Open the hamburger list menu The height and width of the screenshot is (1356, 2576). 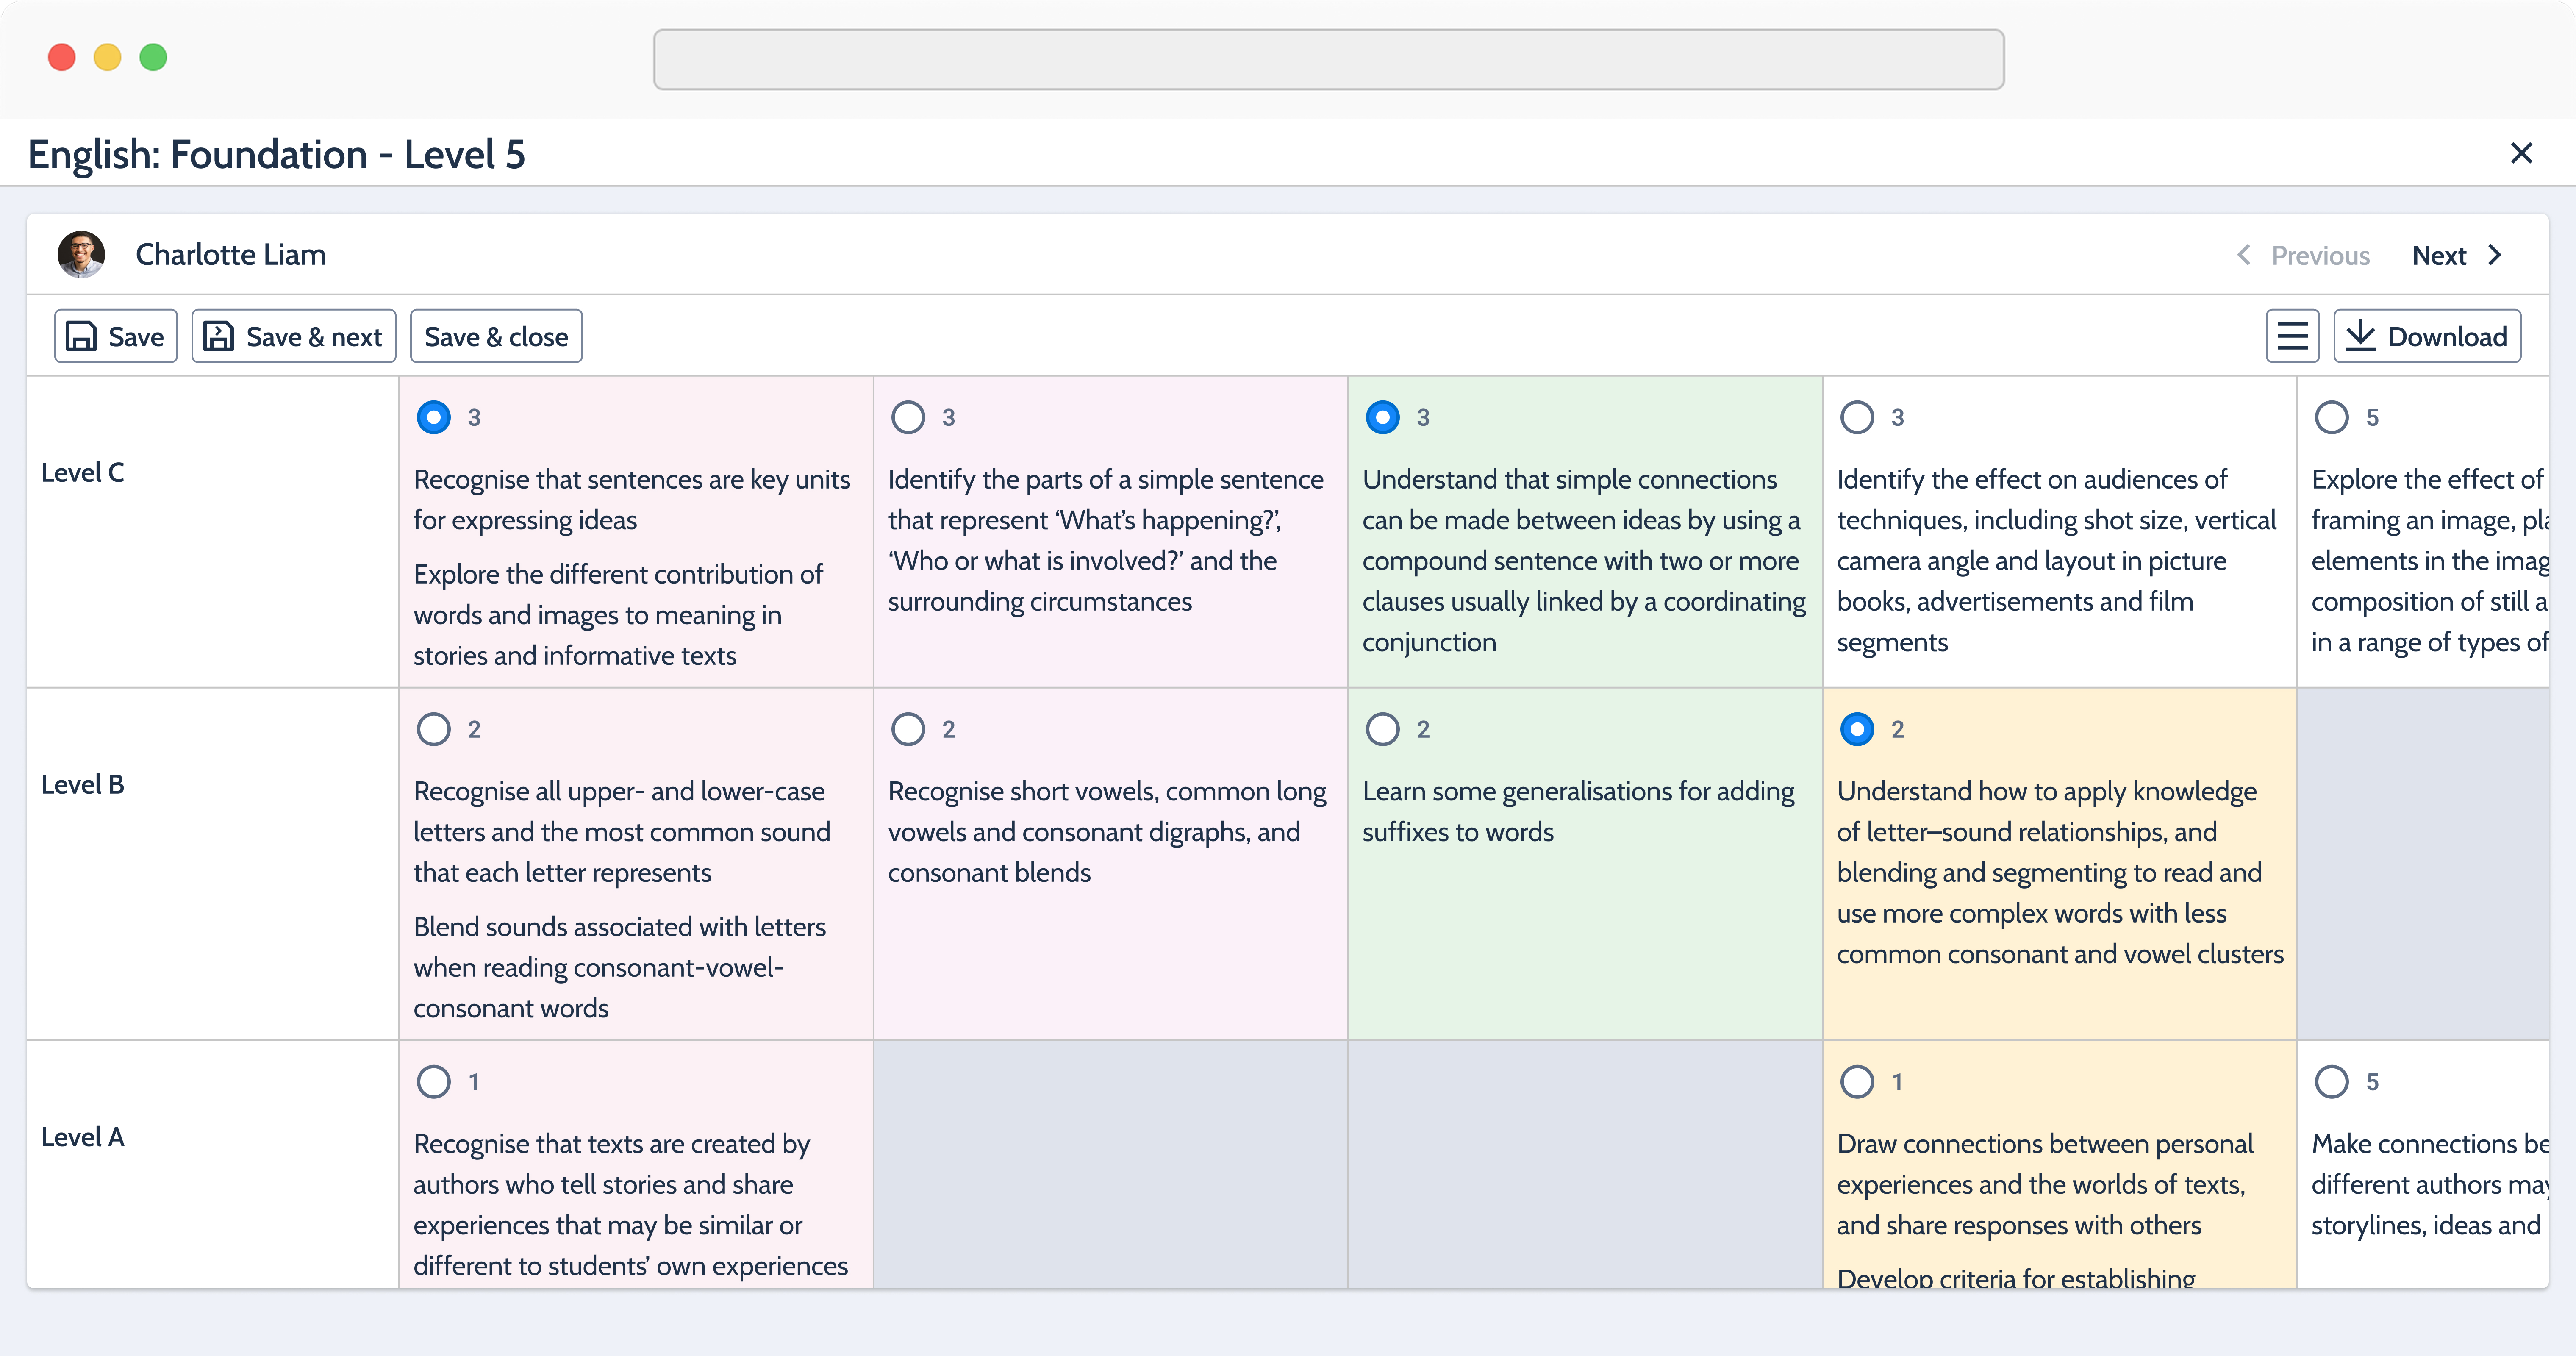tap(2292, 336)
